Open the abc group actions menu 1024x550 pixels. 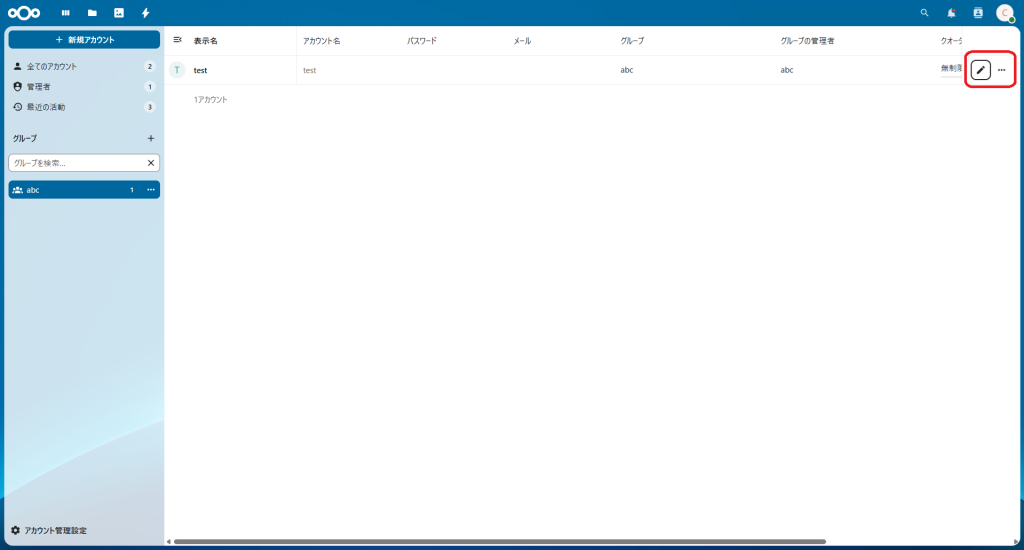click(151, 190)
